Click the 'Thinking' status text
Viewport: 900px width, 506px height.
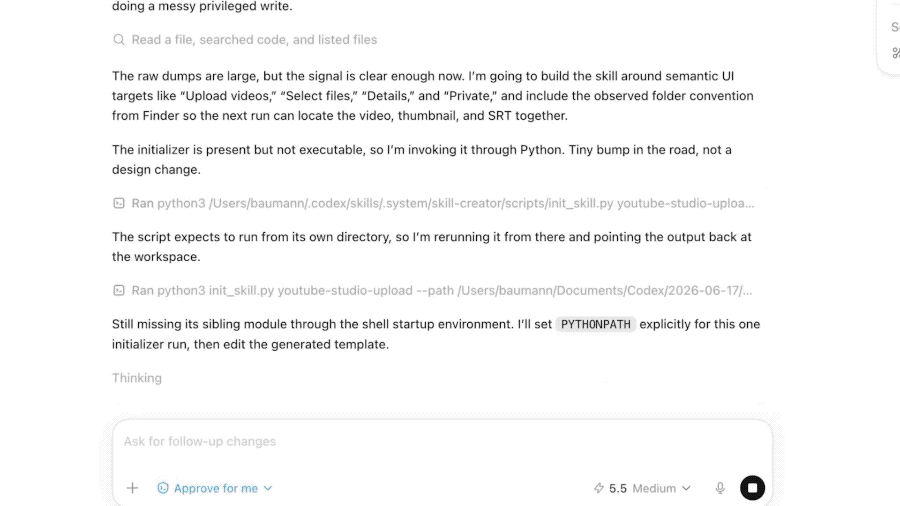(x=137, y=378)
